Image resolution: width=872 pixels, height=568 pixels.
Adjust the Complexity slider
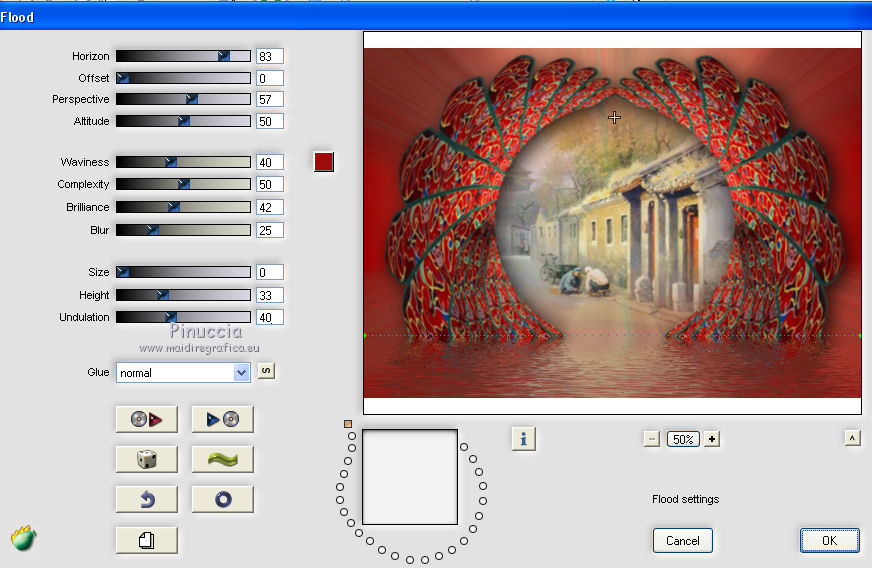tap(183, 184)
